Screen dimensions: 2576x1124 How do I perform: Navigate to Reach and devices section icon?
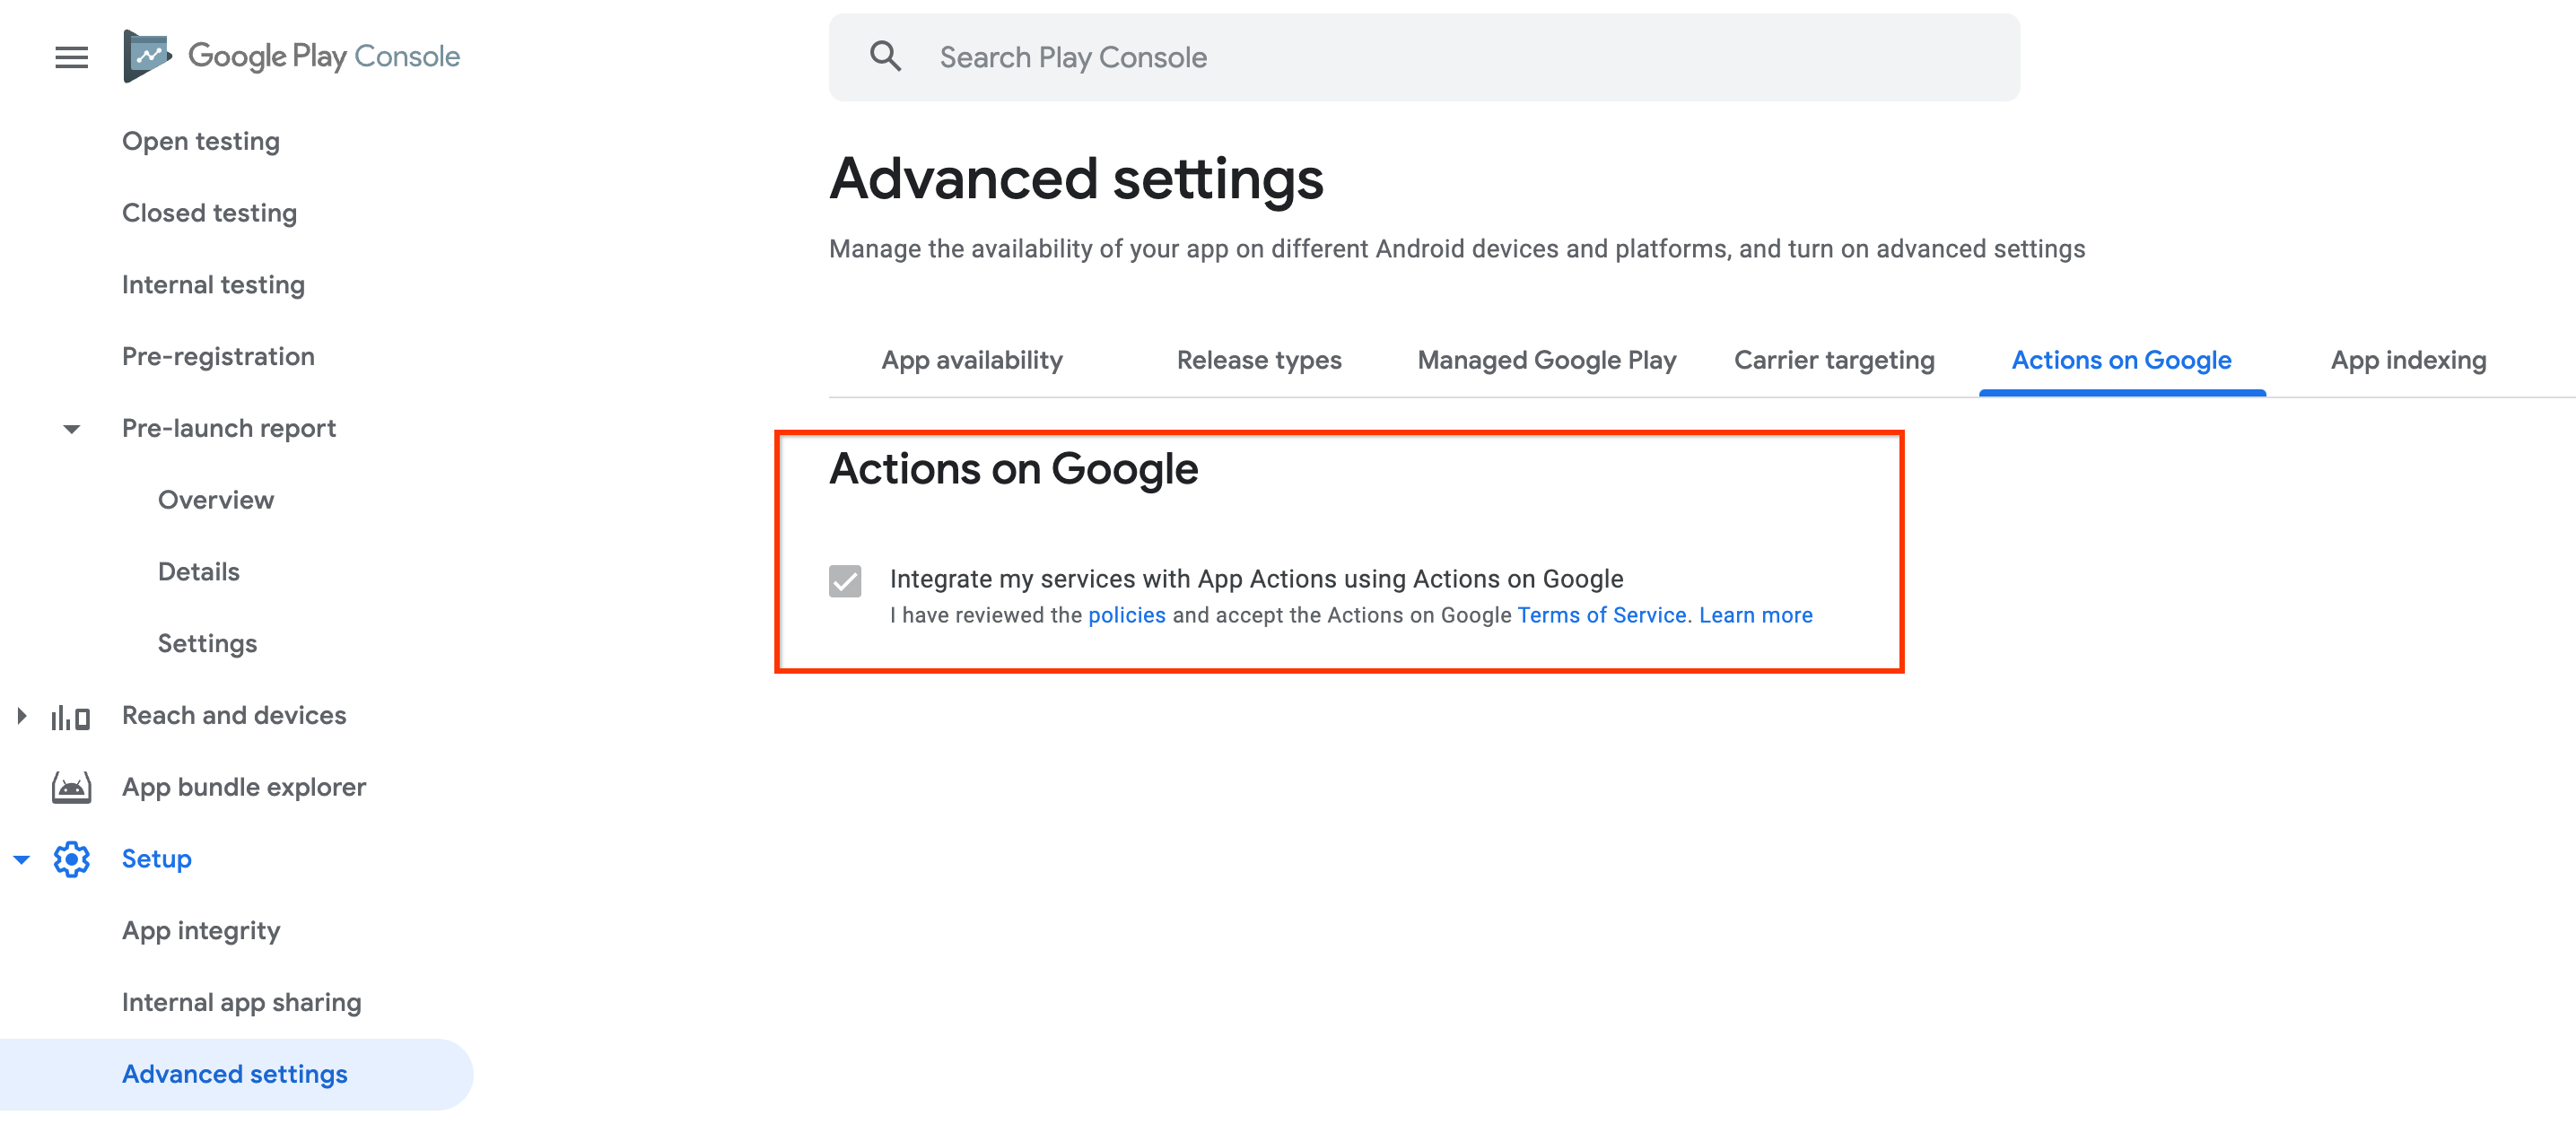click(x=71, y=715)
